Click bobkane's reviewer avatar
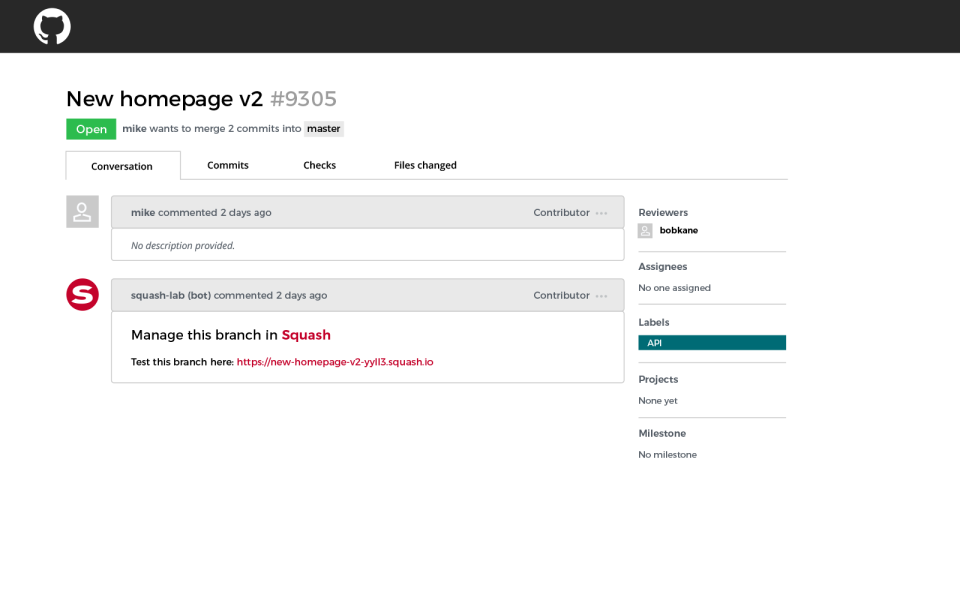Image resolution: width=960 pixels, height=600 pixels. coord(645,231)
